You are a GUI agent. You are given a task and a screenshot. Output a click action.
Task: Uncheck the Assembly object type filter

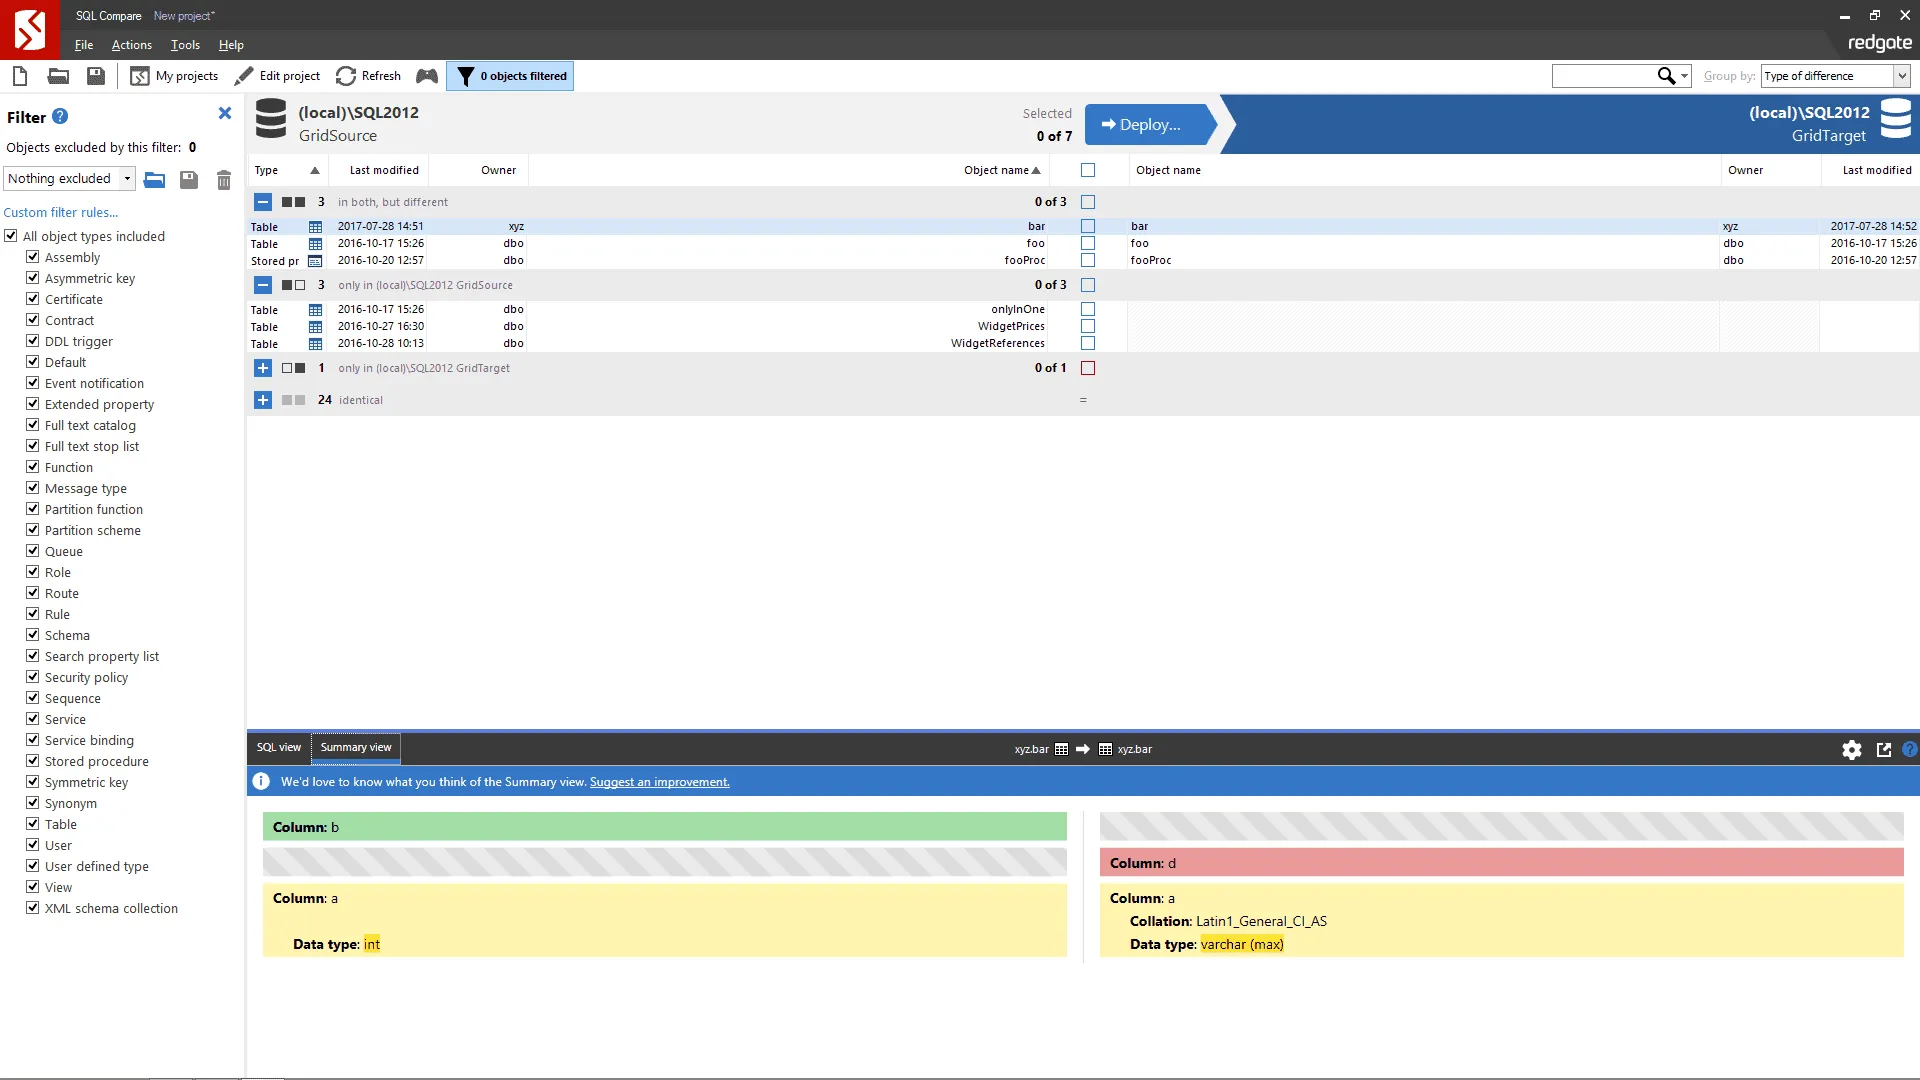(33, 257)
